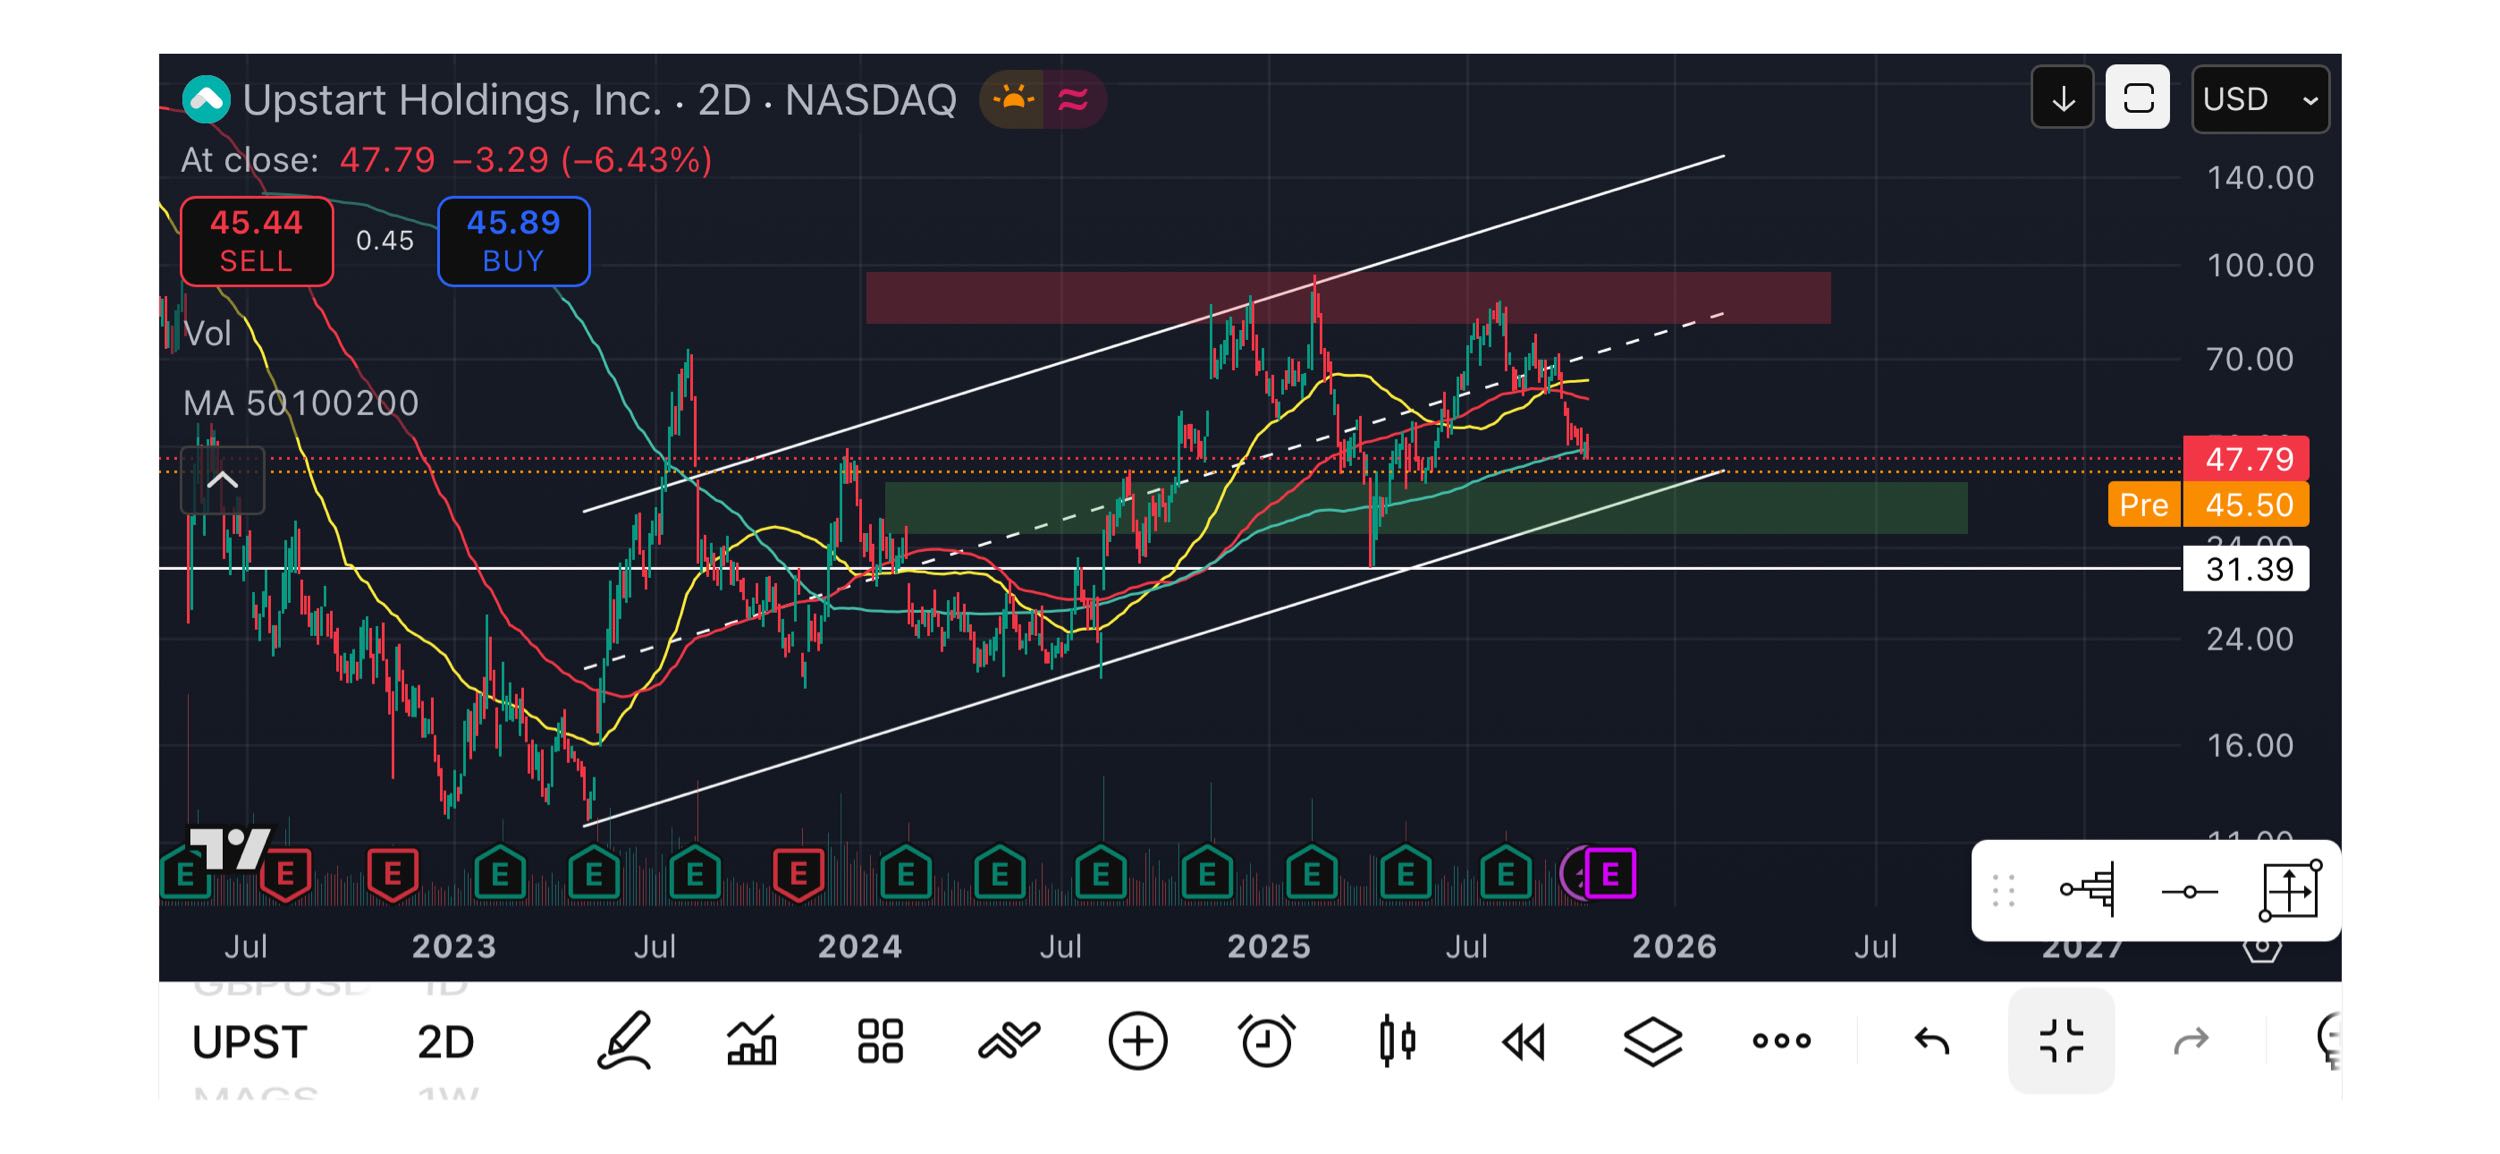Select the red resistance zone rectangle
This screenshot has width=2500, height=1154.
click(x=1348, y=298)
